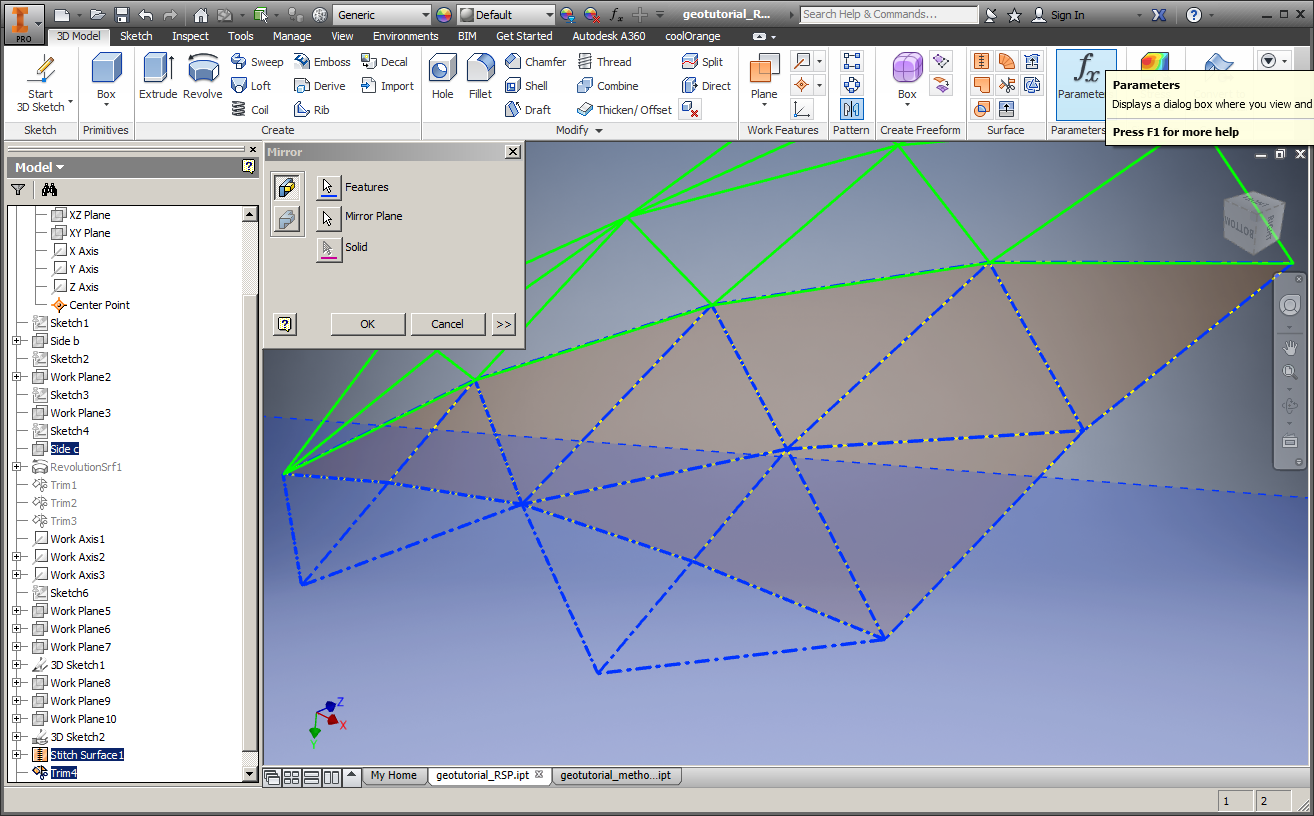Open Mirror dialog help button
This screenshot has height=816, width=1314.
(285, 324)
